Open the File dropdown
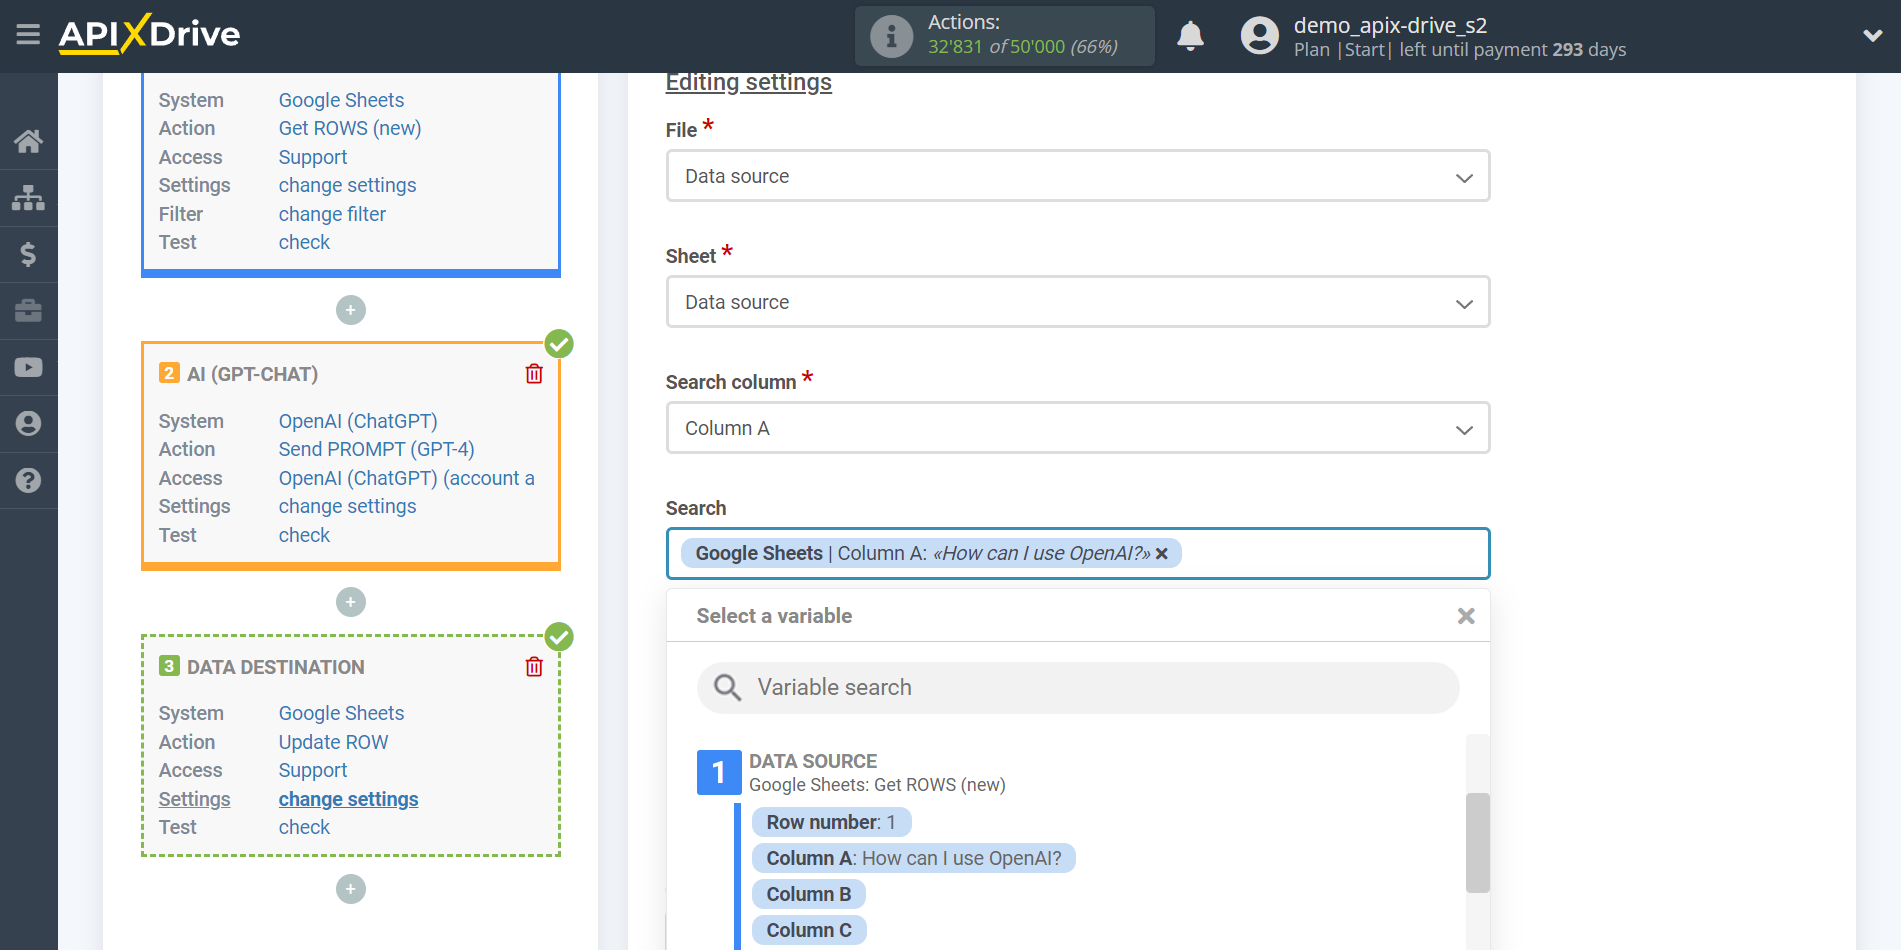Viewport: 1901px width, 950px height. tap(1078, 176)
